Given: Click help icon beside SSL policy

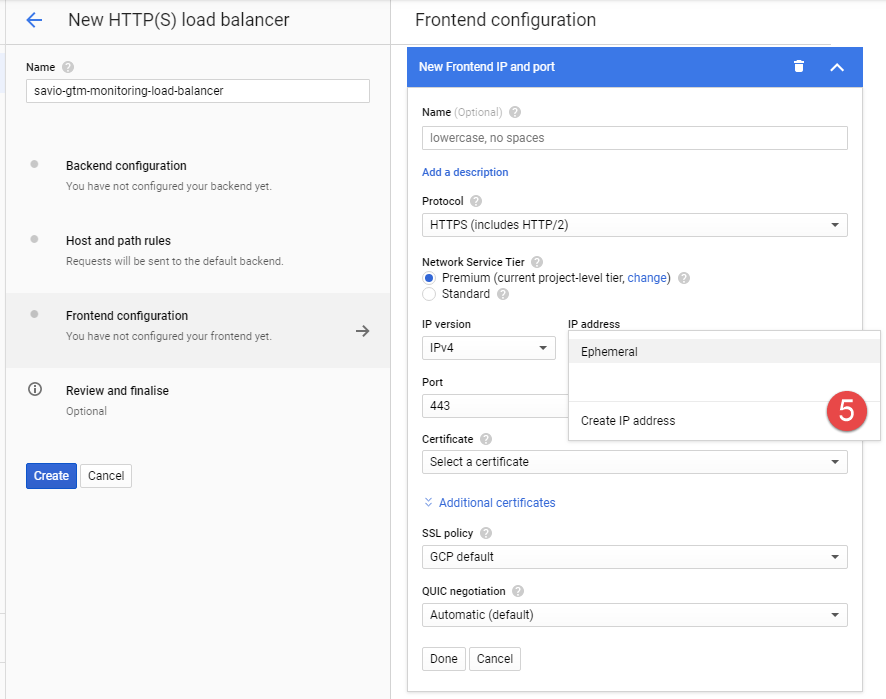Looking at the screenshot, I should (x=487, y=533).
